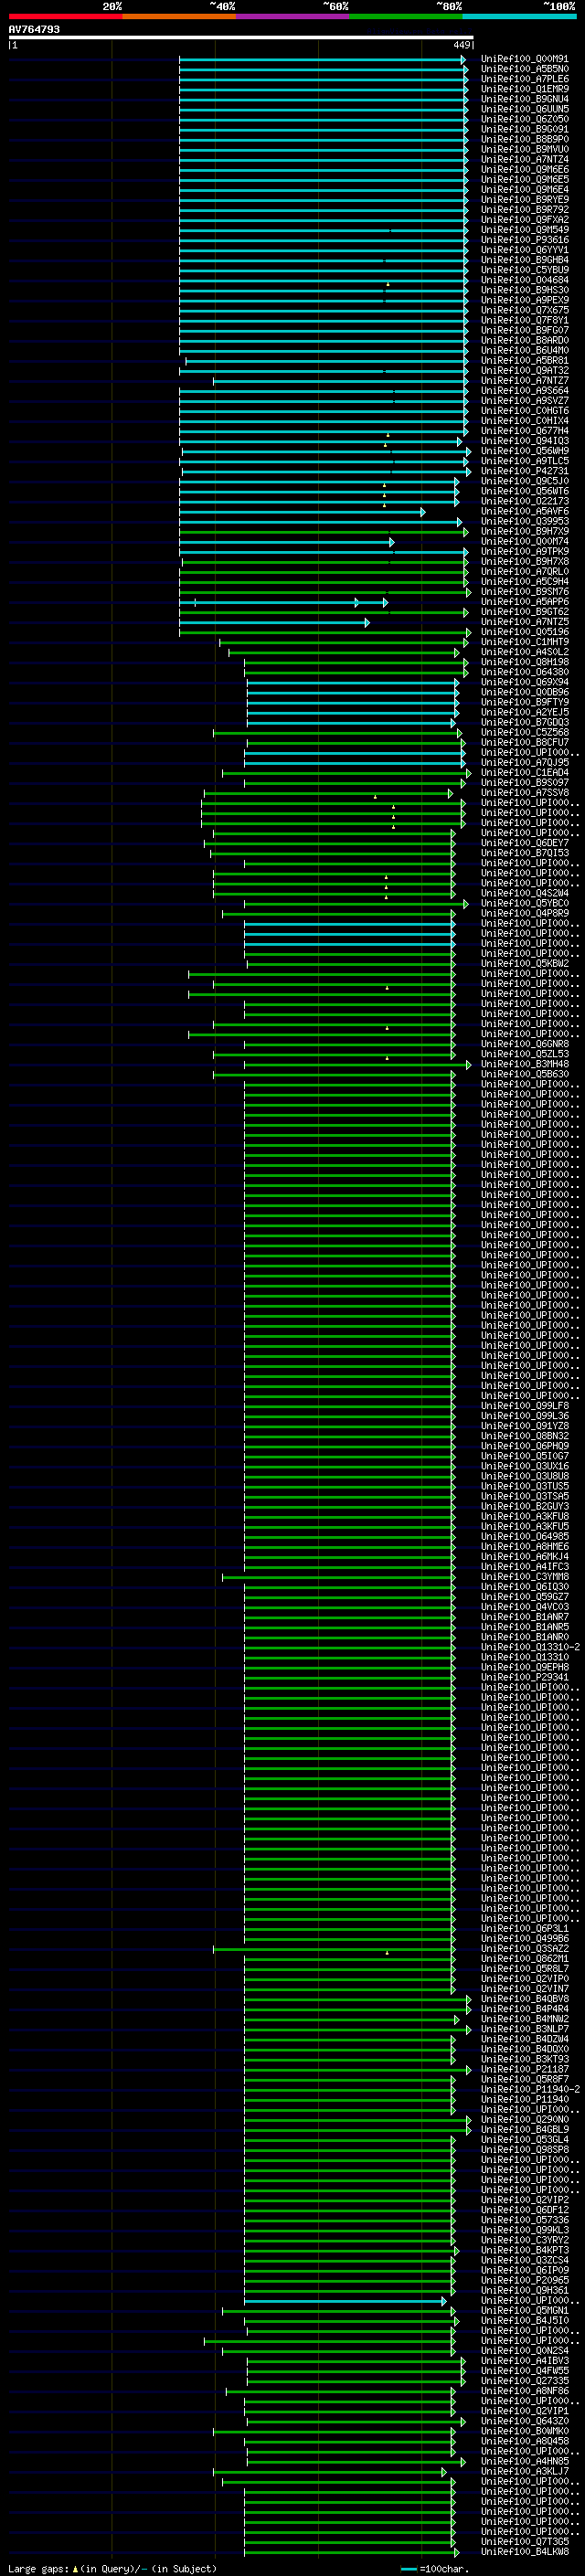Select label UniRef100_B9GHB4
This screenshot has height=2576, width=585.
pyautogui.click(x=524, y=260)
